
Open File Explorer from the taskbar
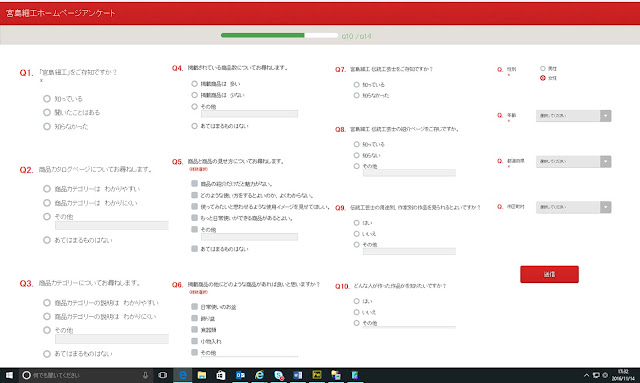(x=202, y=375)
